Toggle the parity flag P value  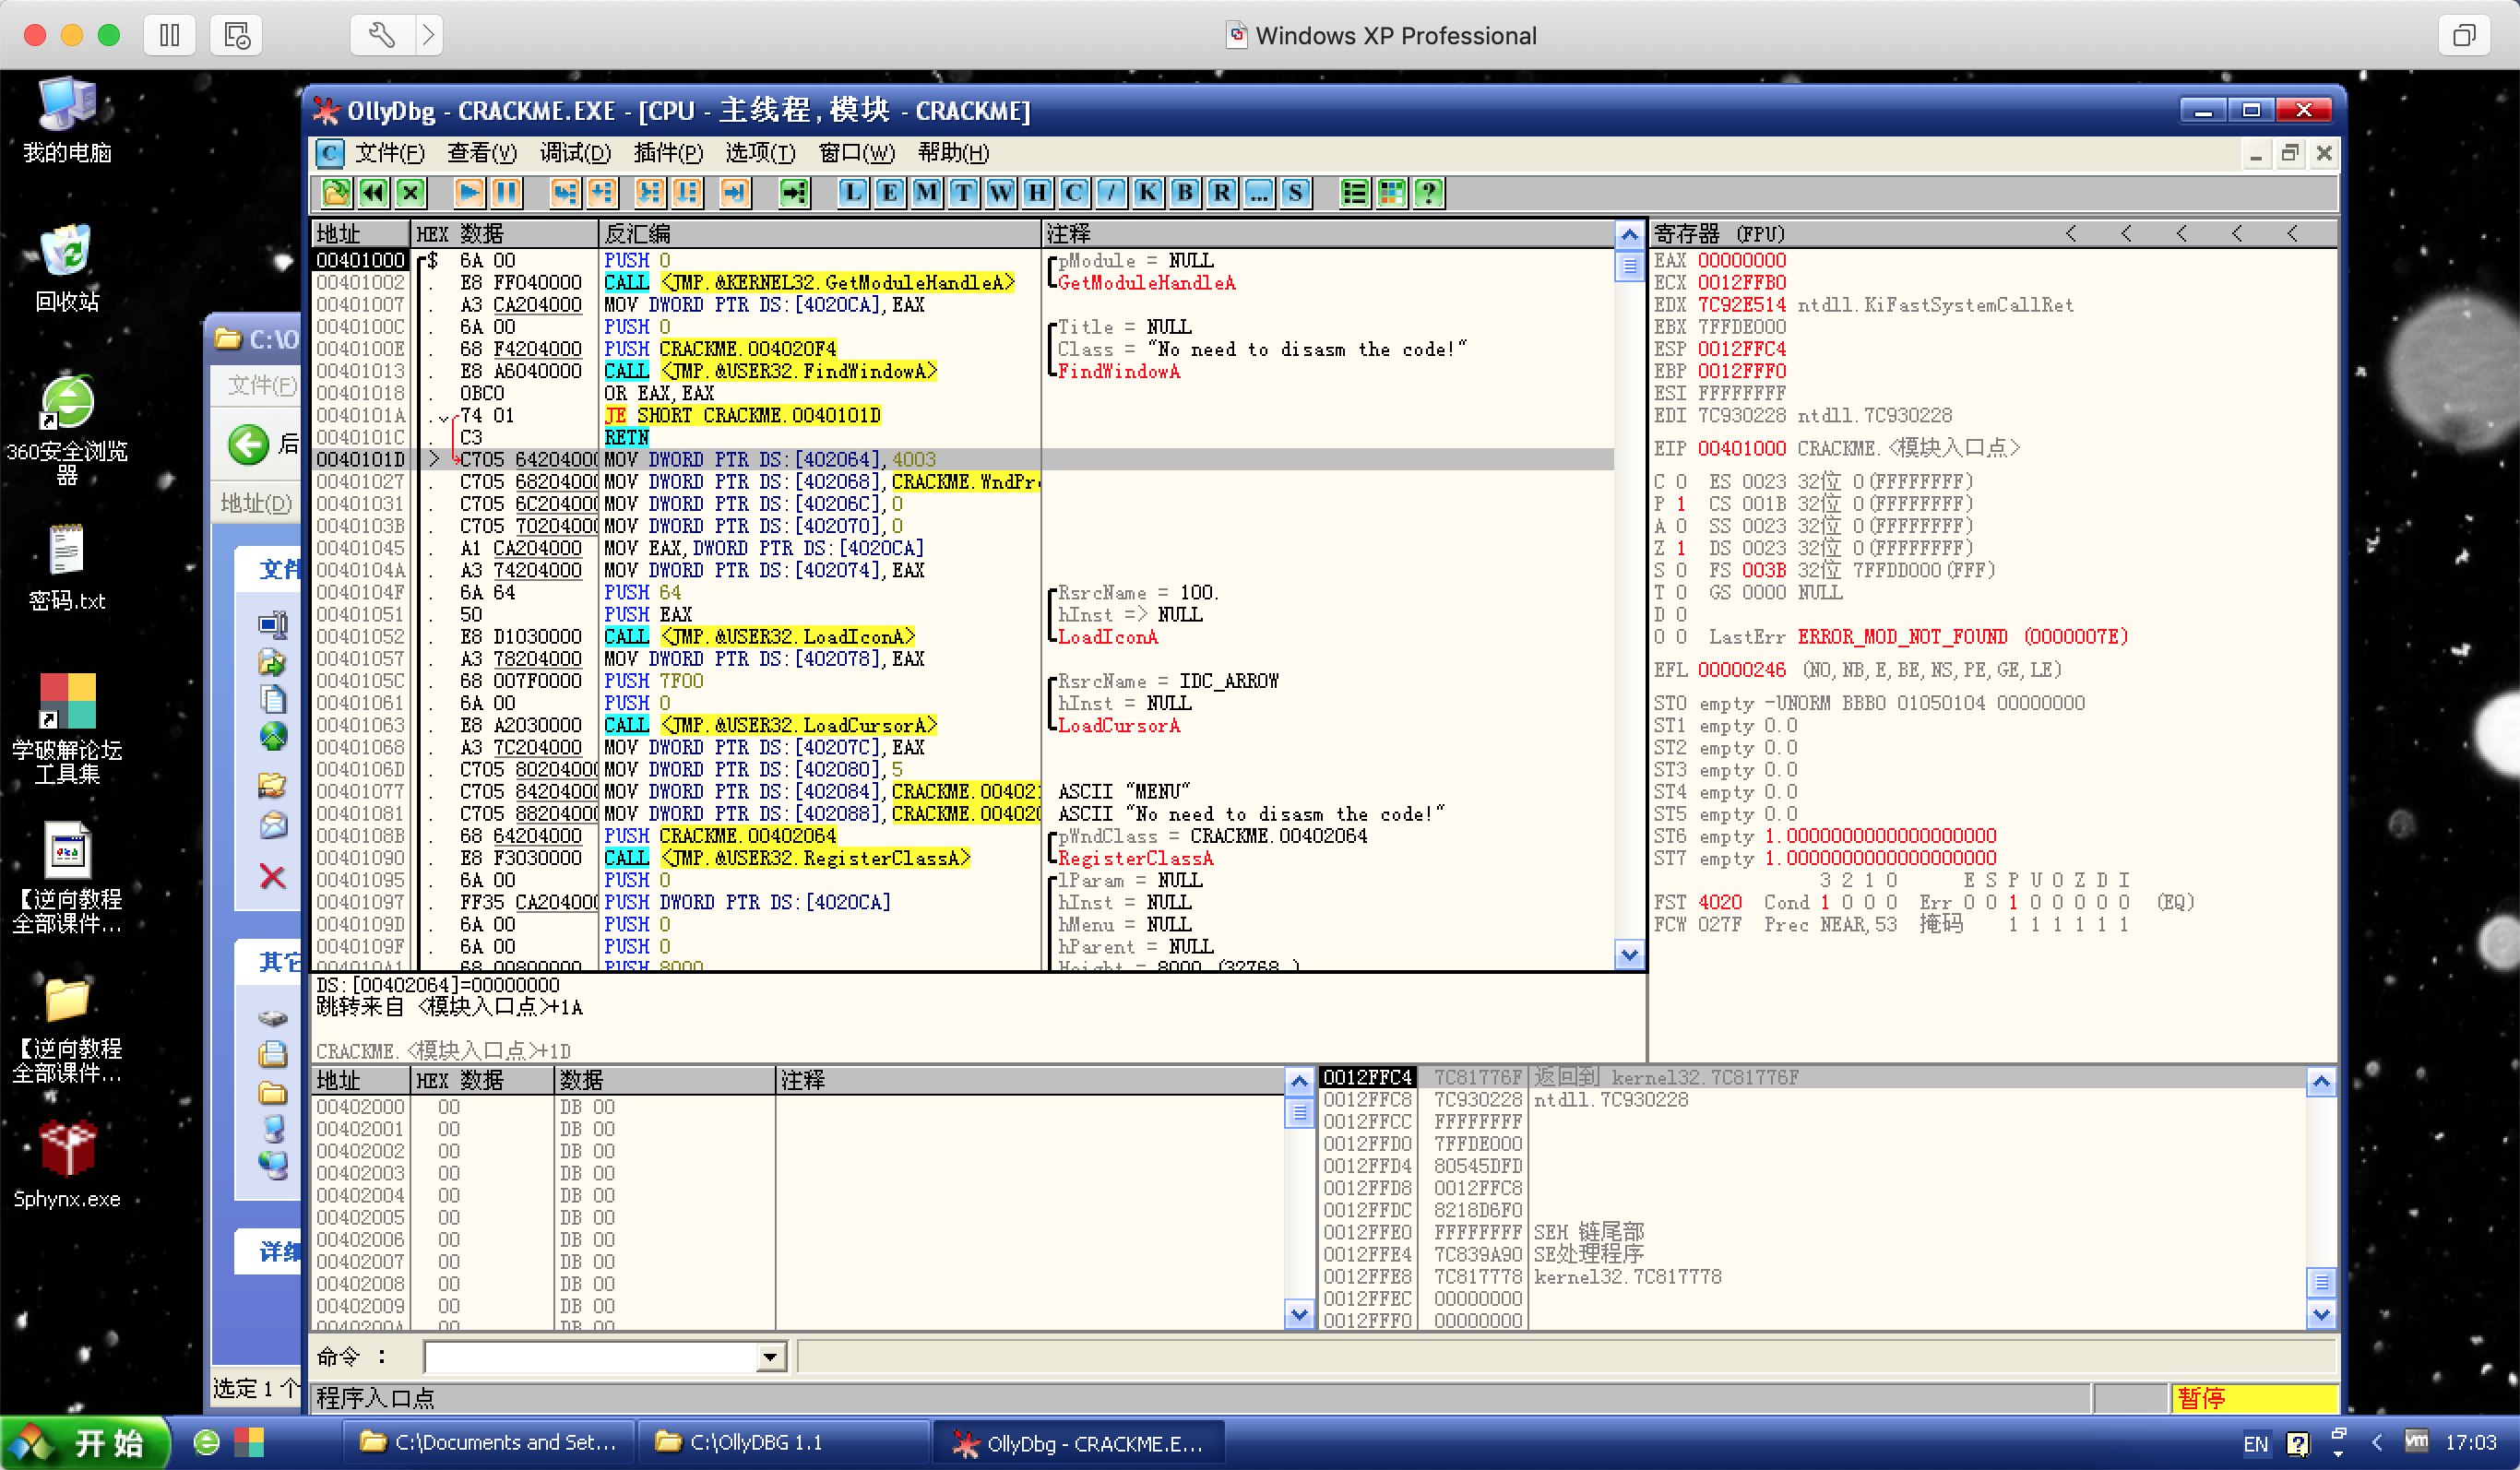[1681, 504]
